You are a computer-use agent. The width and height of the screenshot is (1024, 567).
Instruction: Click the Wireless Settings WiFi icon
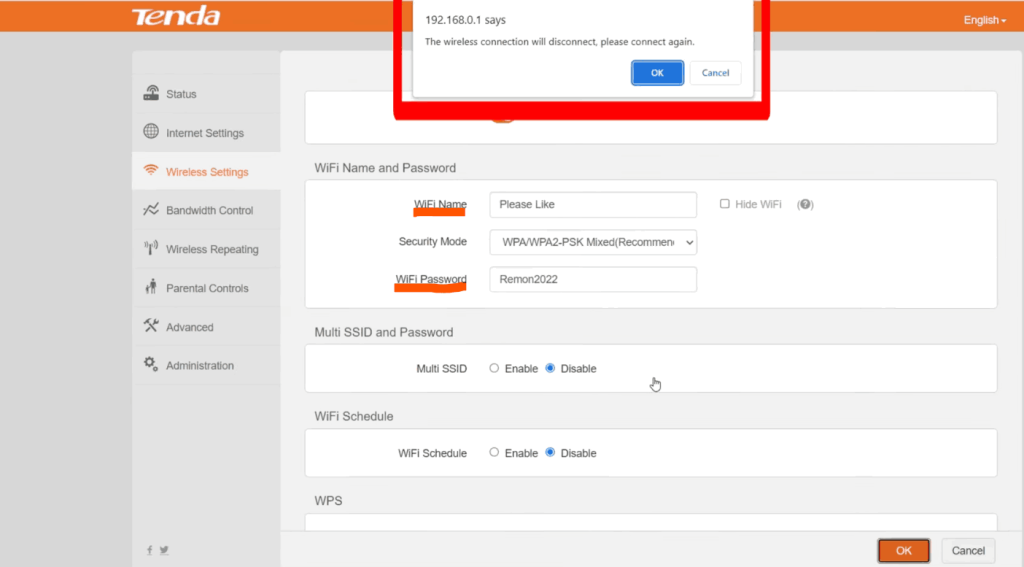(x=151, y=171)
